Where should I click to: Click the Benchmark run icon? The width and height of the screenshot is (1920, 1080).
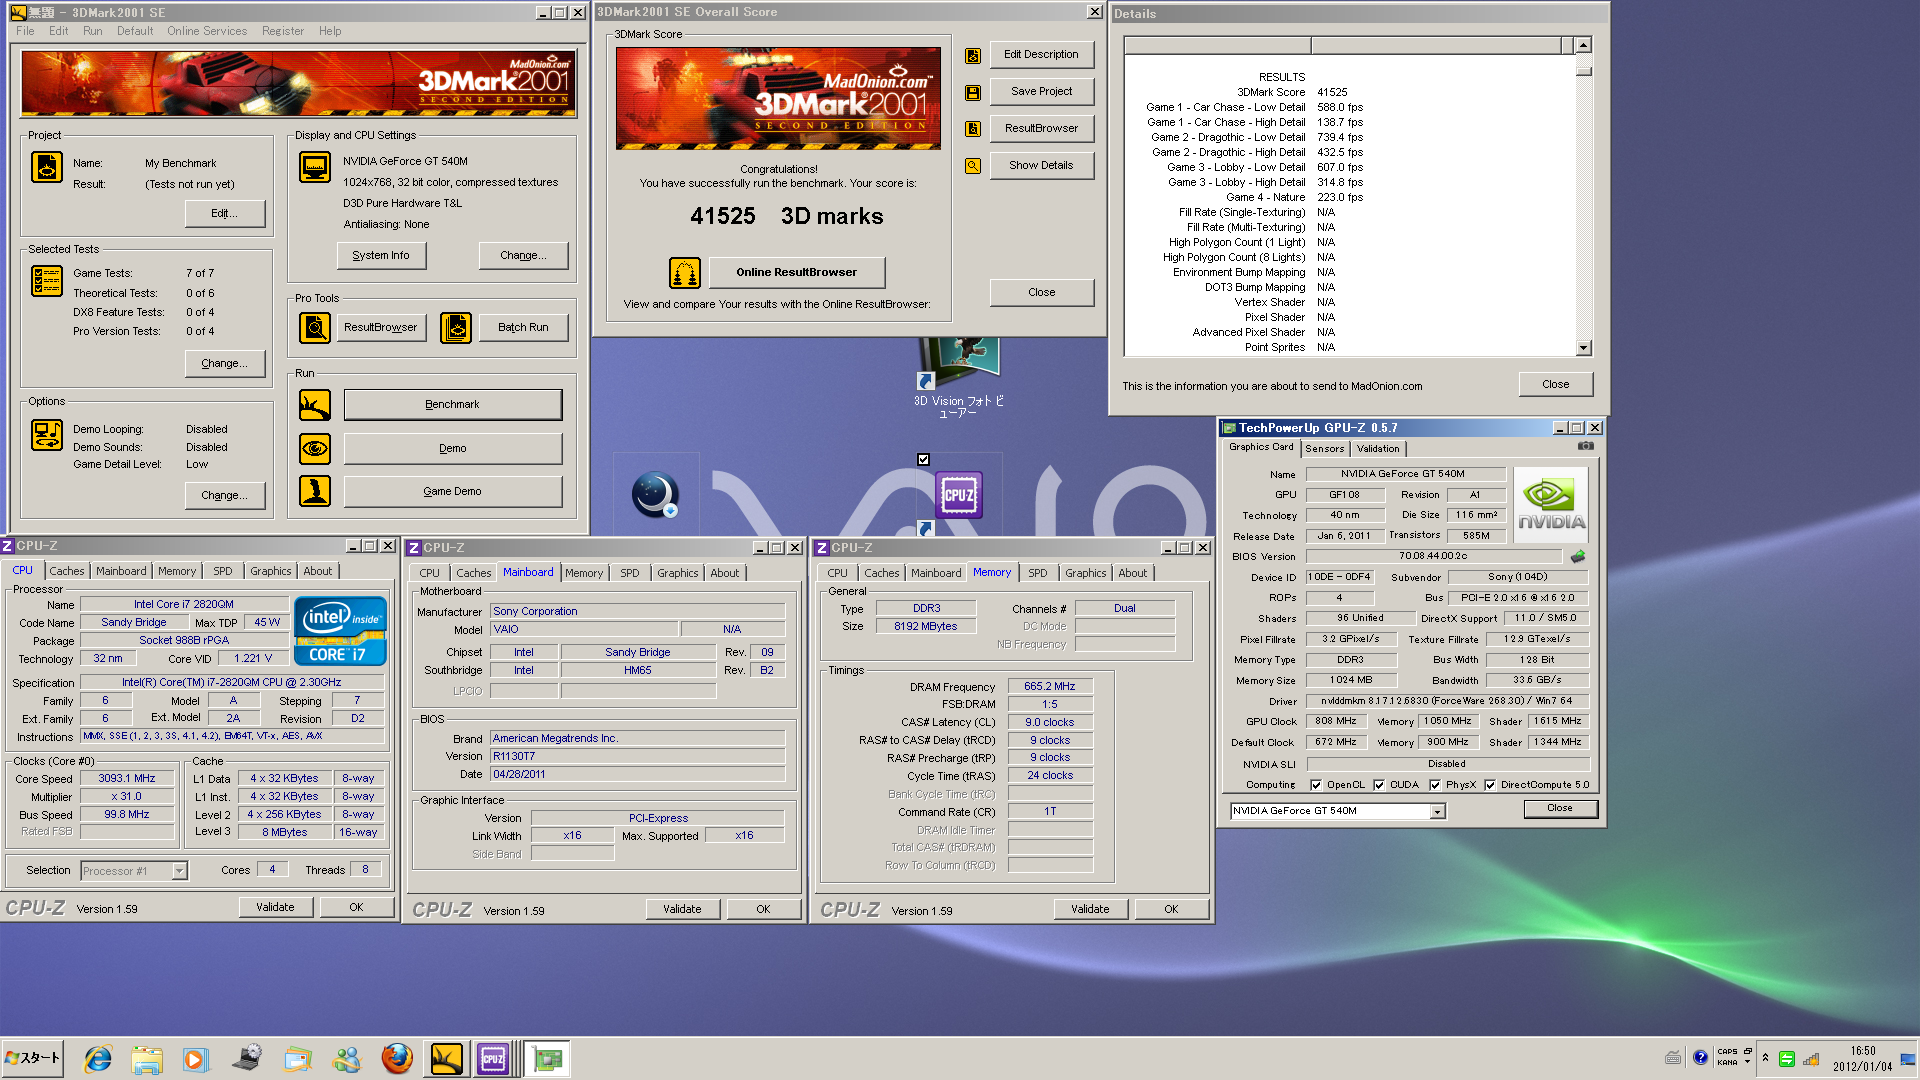click(x=315, y=405)
